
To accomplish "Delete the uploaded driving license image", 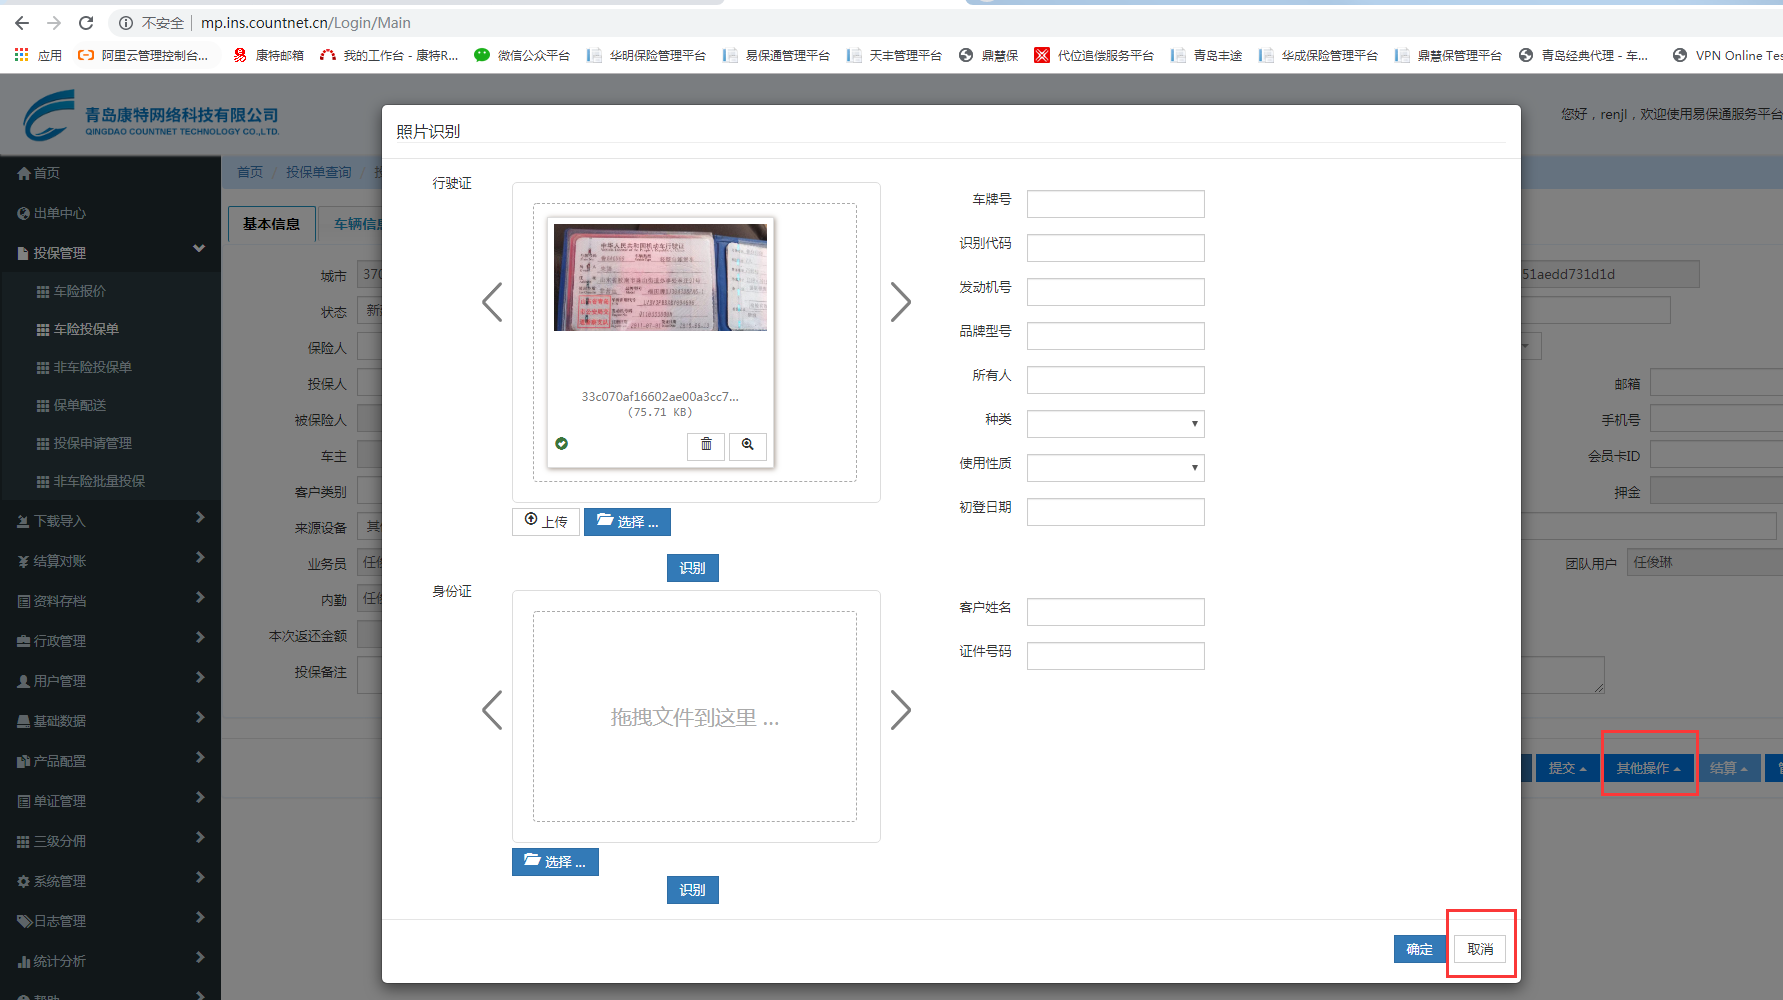I will [x=706, y=445].
